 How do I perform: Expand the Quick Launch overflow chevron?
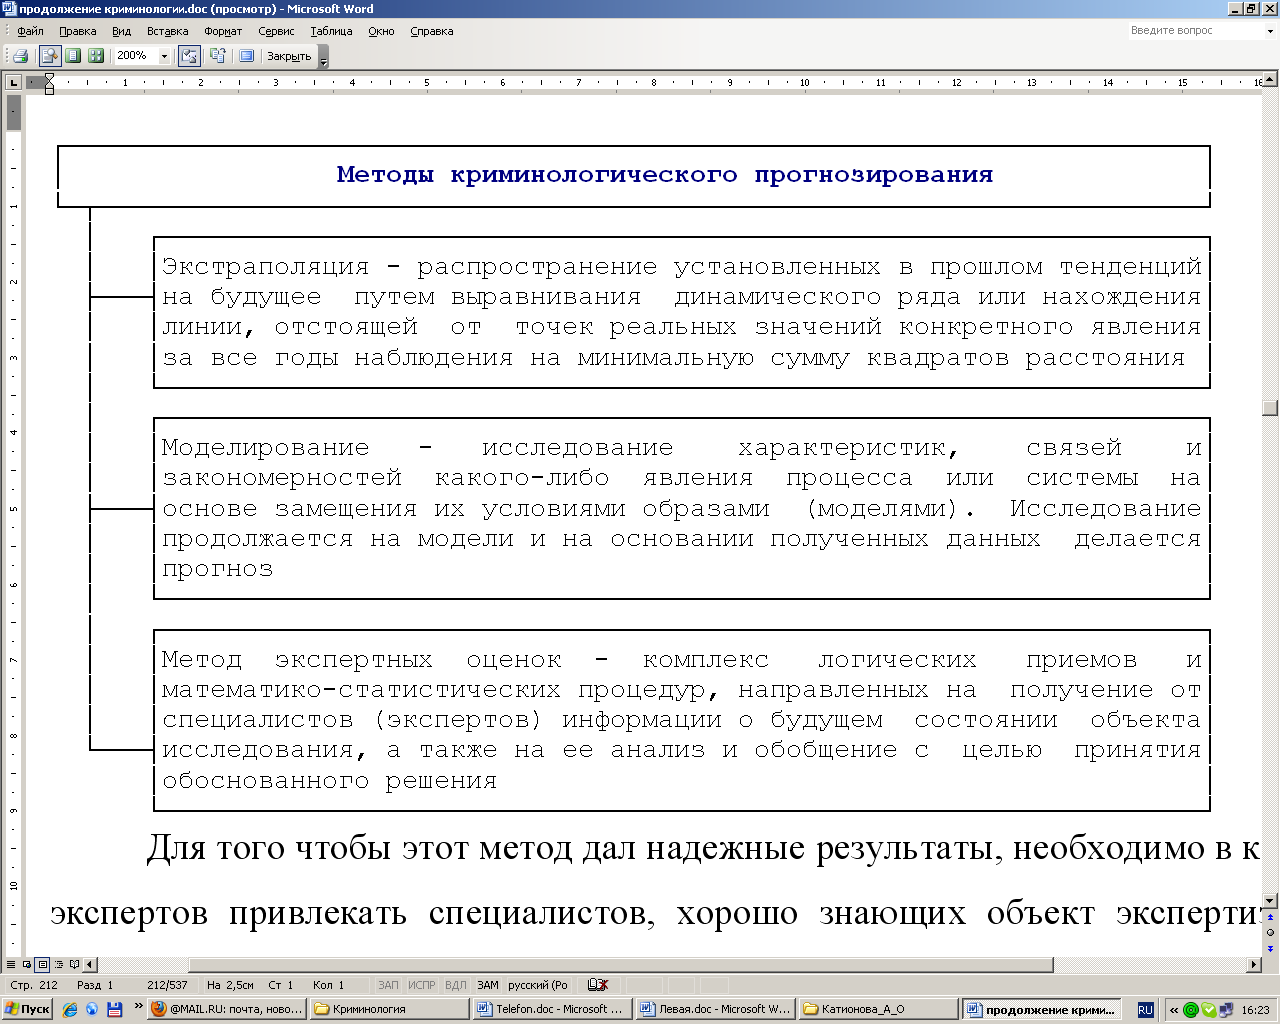tap(138, 1007)
